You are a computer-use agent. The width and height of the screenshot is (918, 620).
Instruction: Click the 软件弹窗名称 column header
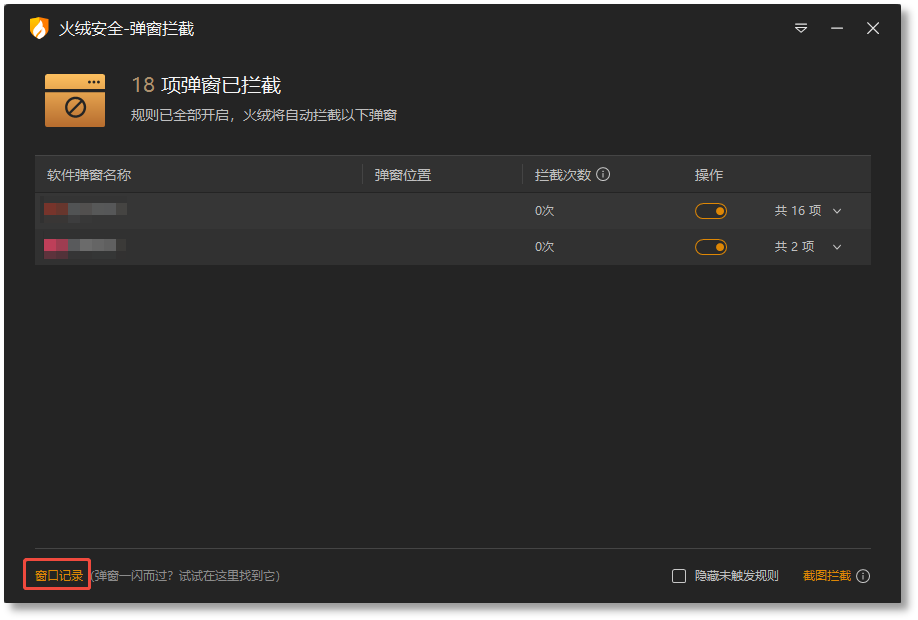click(x=89, y=175)
